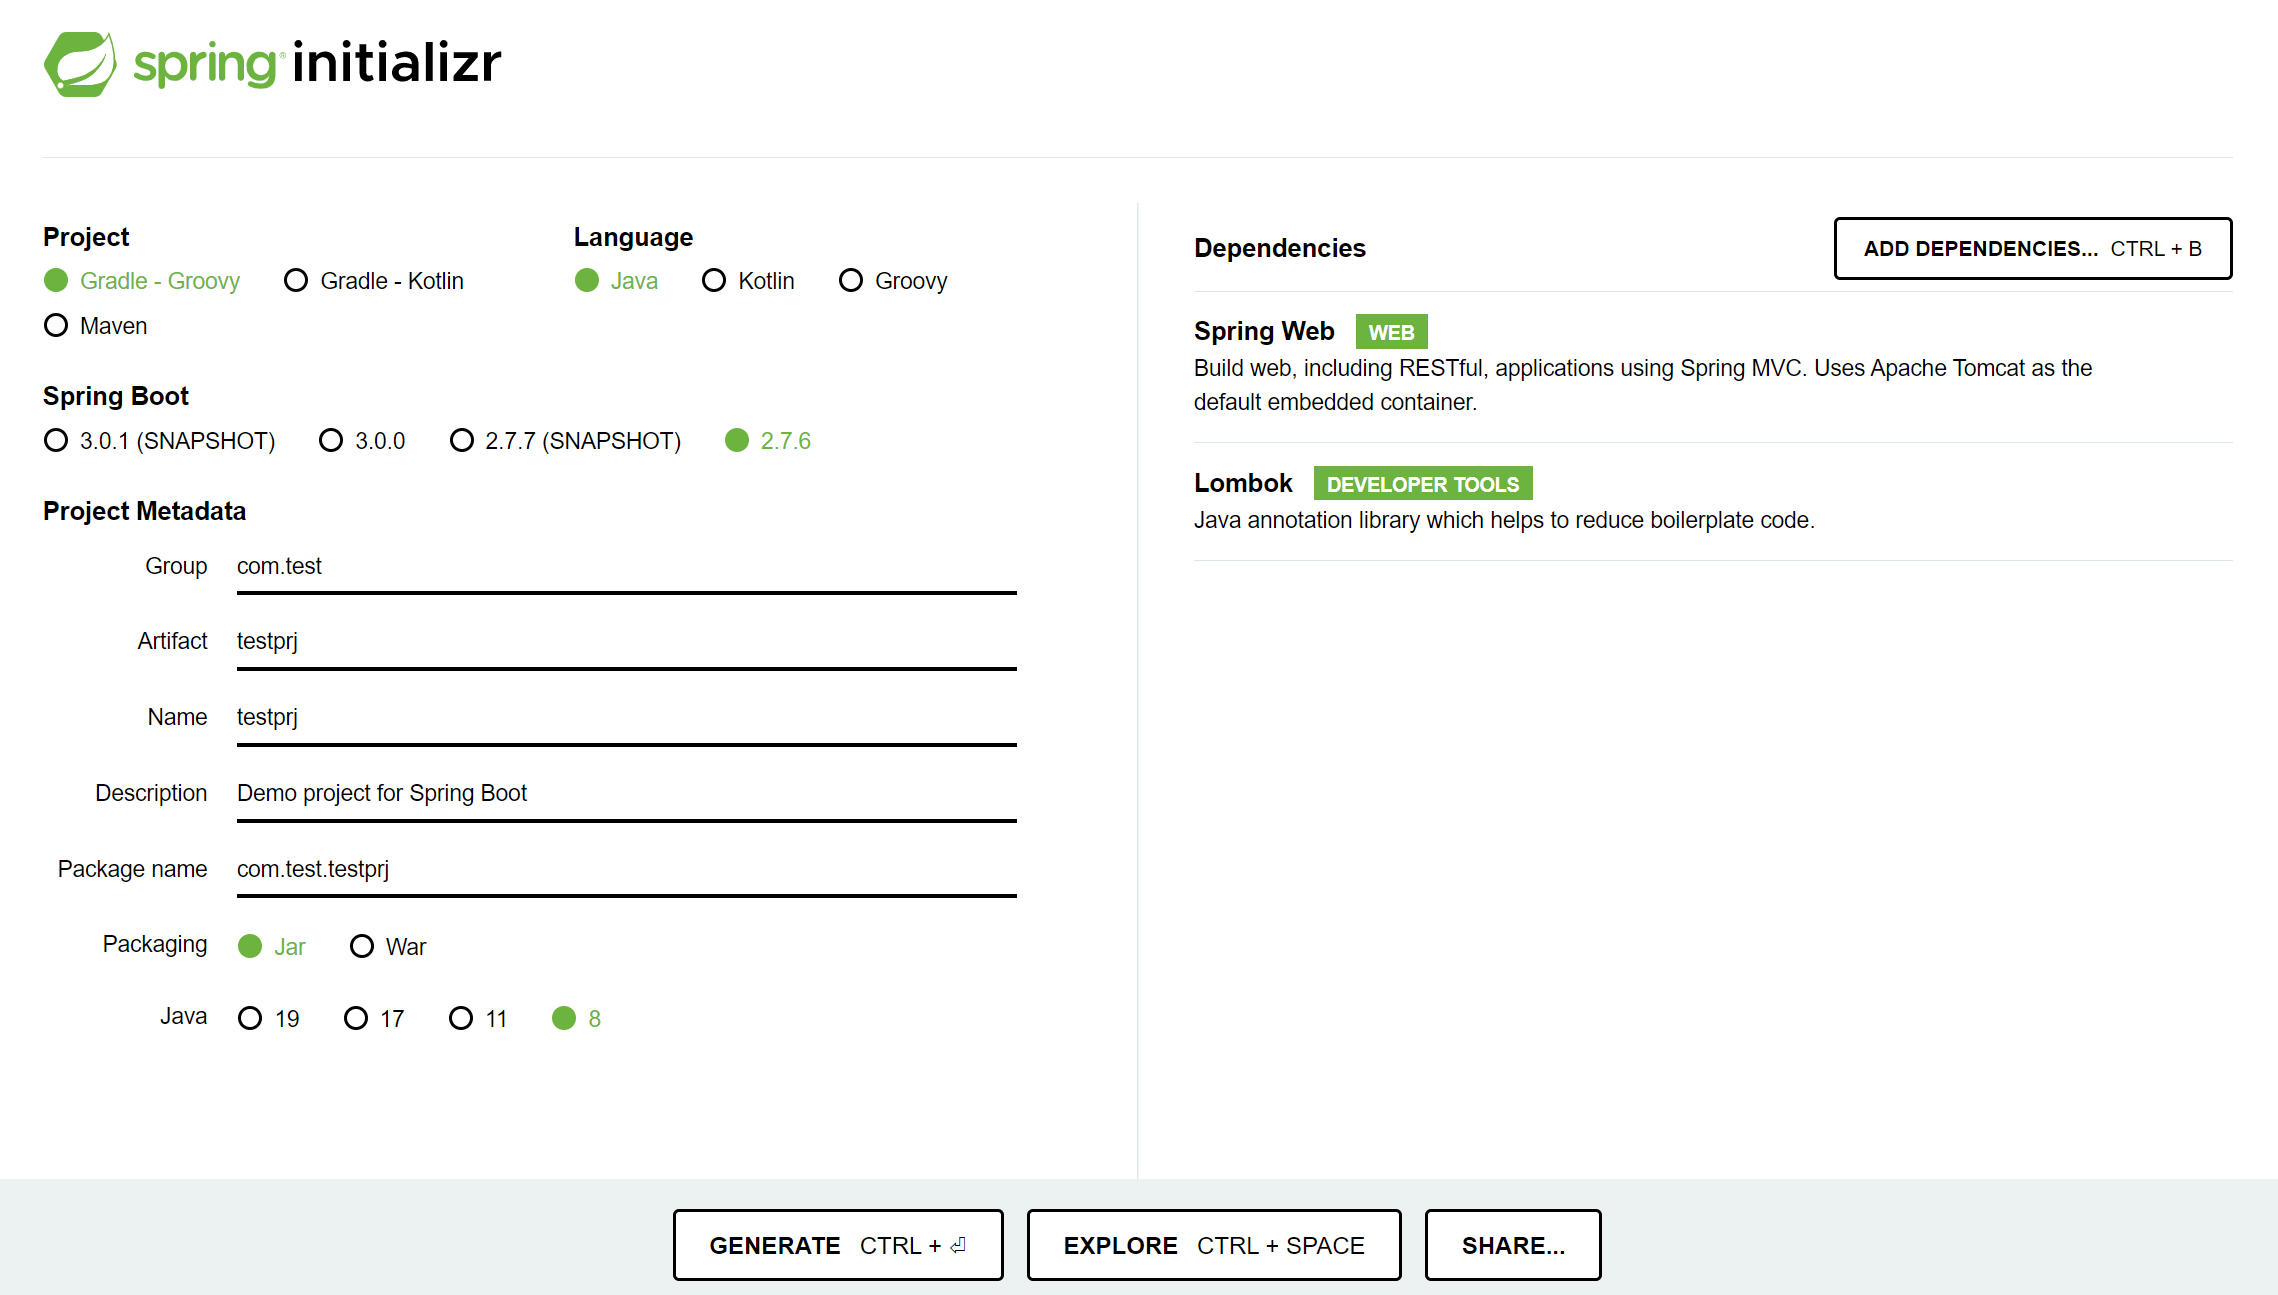Choose Maven as project type
Image resolution: width=2278 pixels, height=1295 pixels.
point(57,326)
